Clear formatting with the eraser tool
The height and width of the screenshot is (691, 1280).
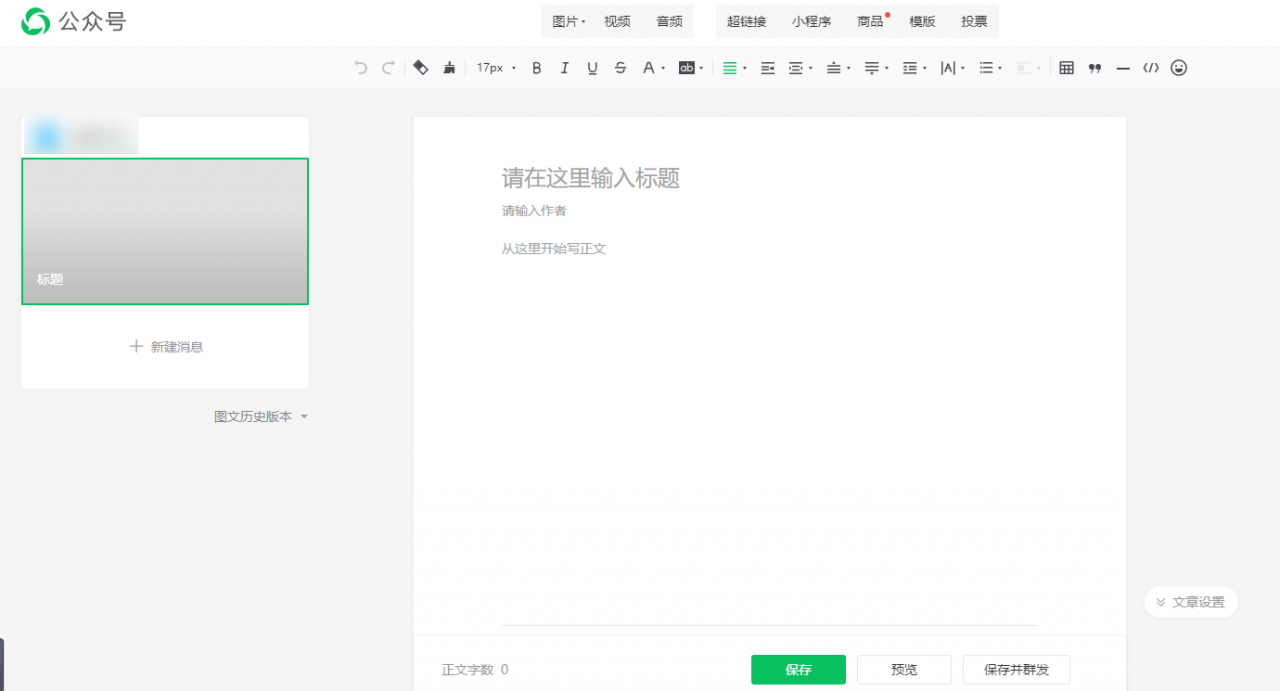click(x=420, y=67)
